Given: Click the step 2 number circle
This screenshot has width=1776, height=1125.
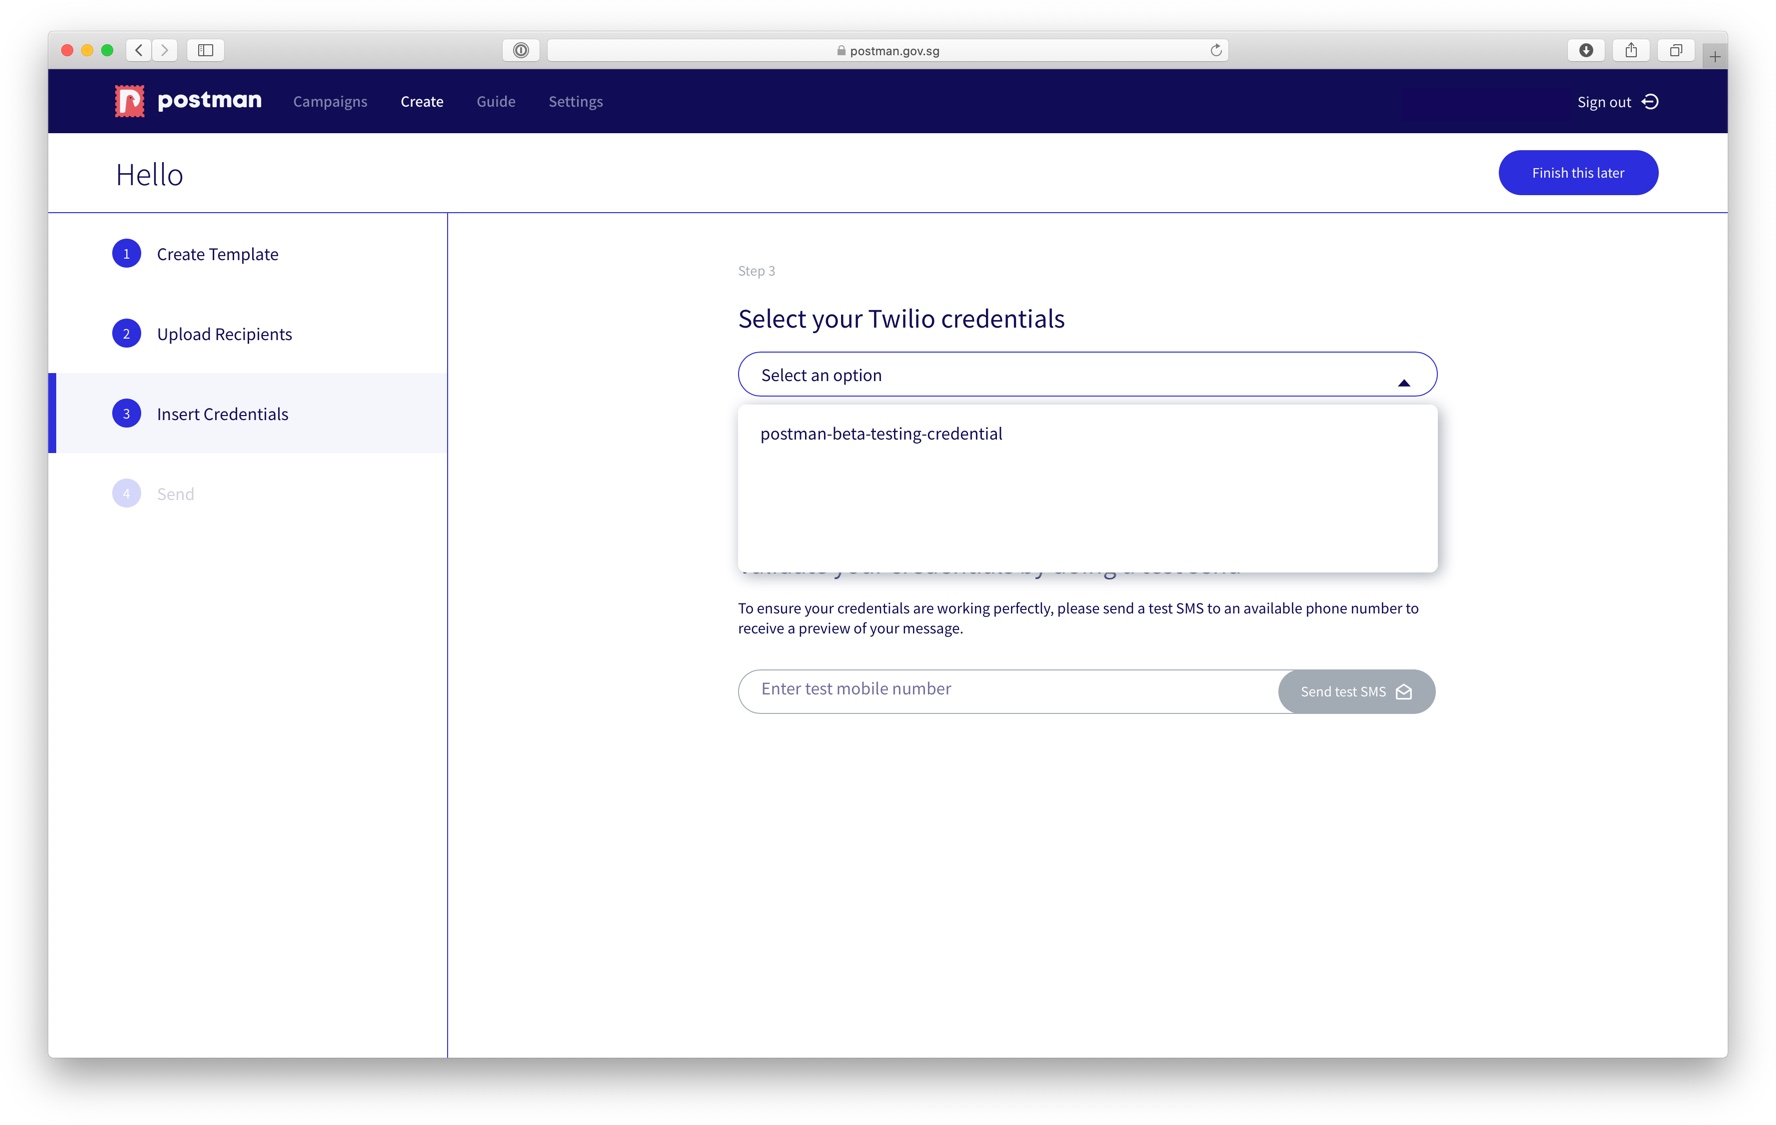Looking at the screenshot, I should tap(126, 334).
